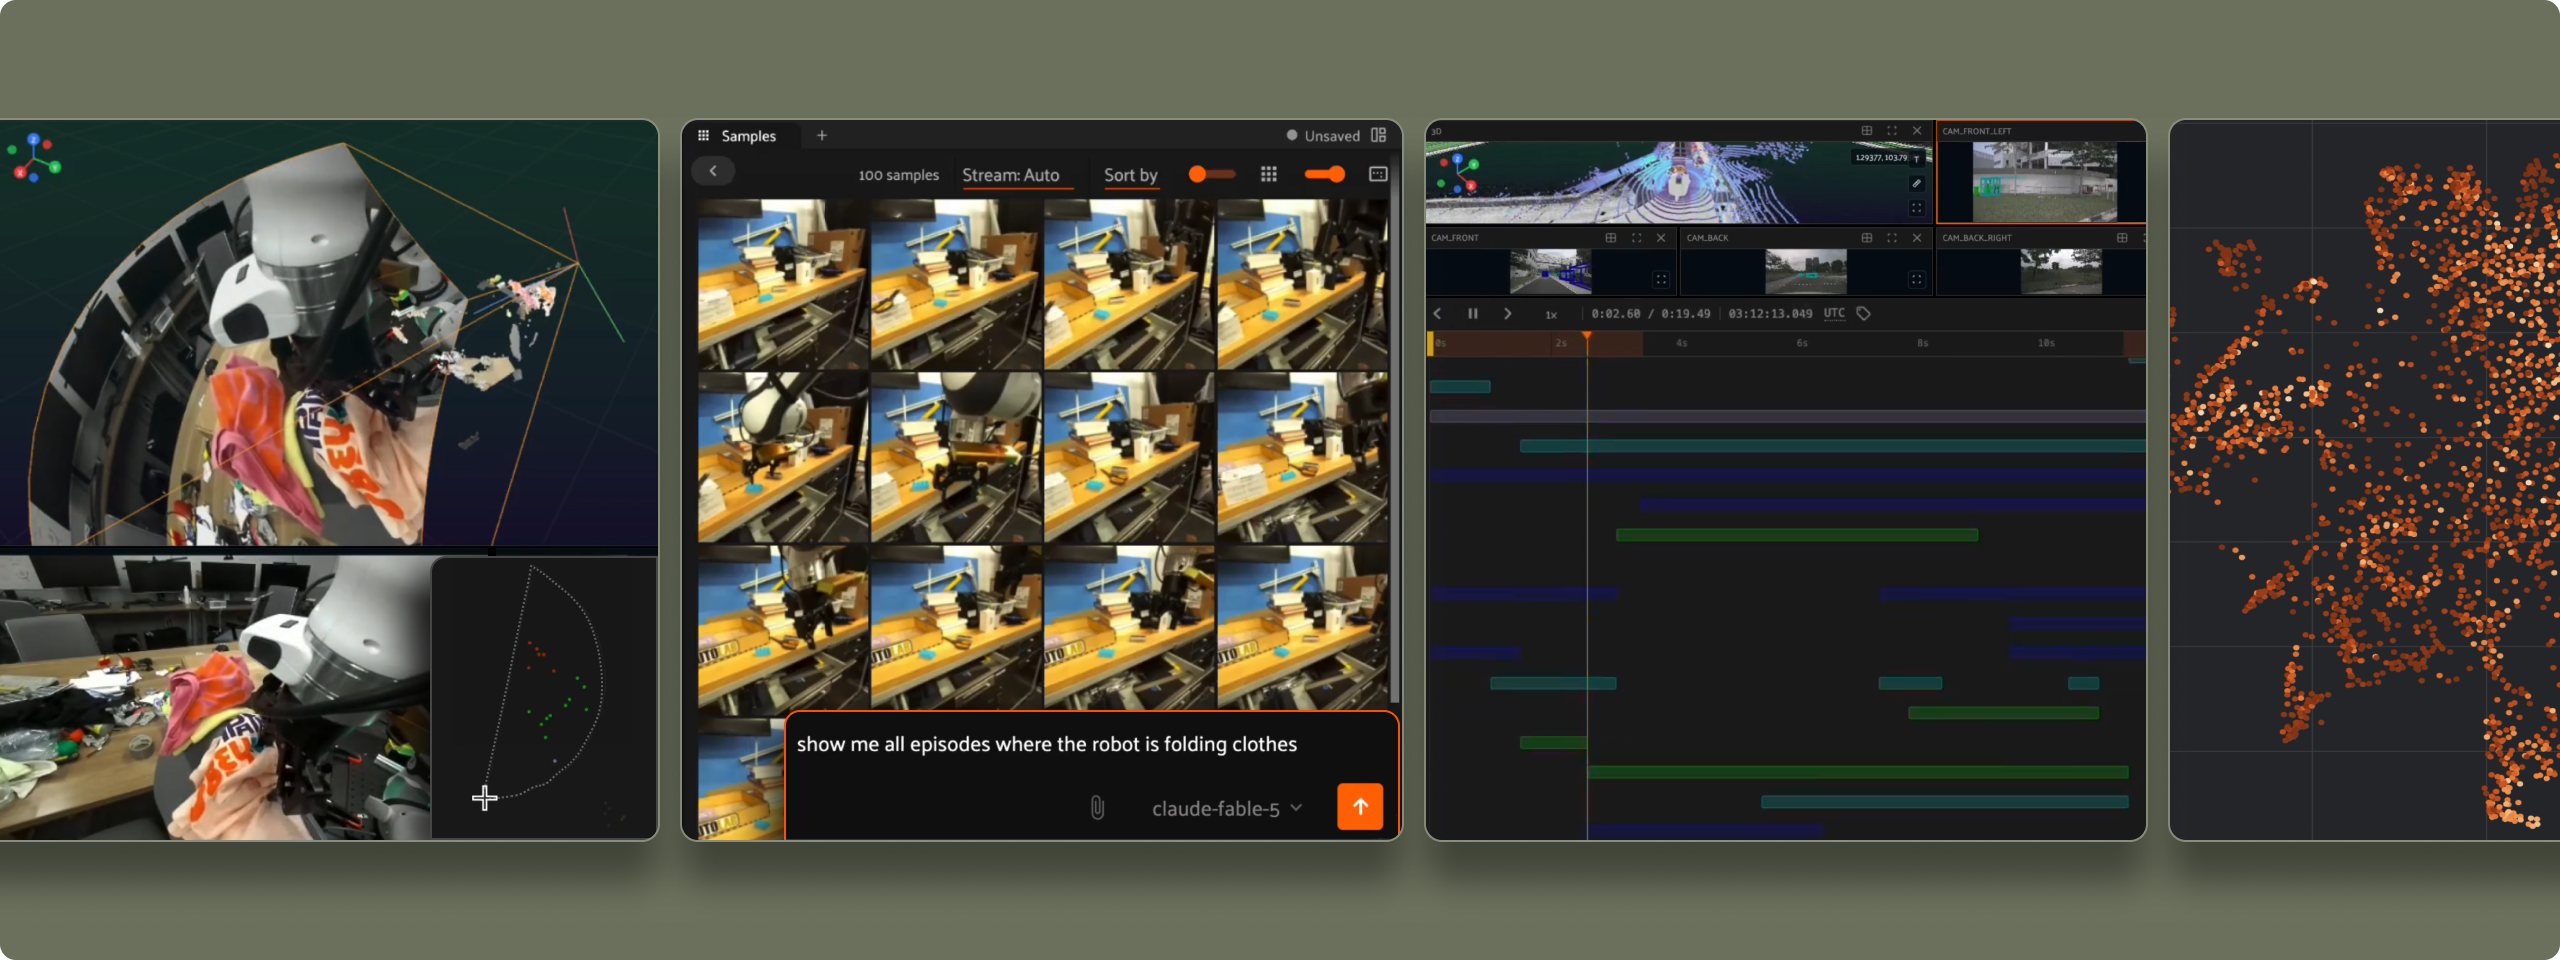Add a new tab with the plus button

pos(822,136)
